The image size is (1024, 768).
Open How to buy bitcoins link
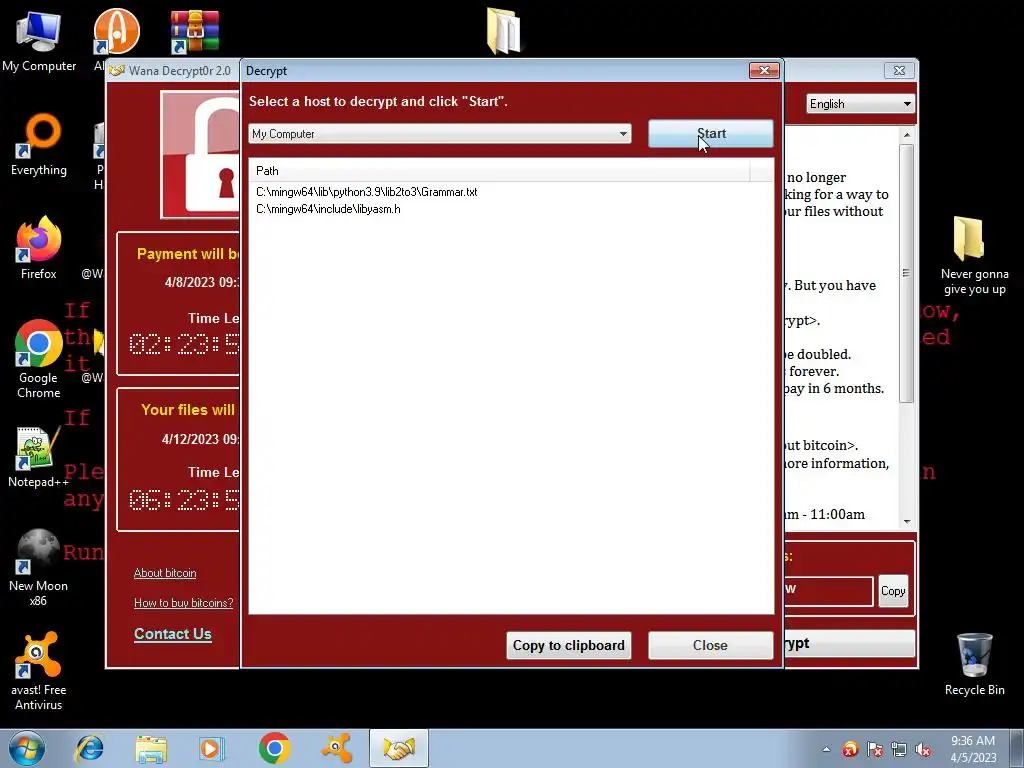184,603
